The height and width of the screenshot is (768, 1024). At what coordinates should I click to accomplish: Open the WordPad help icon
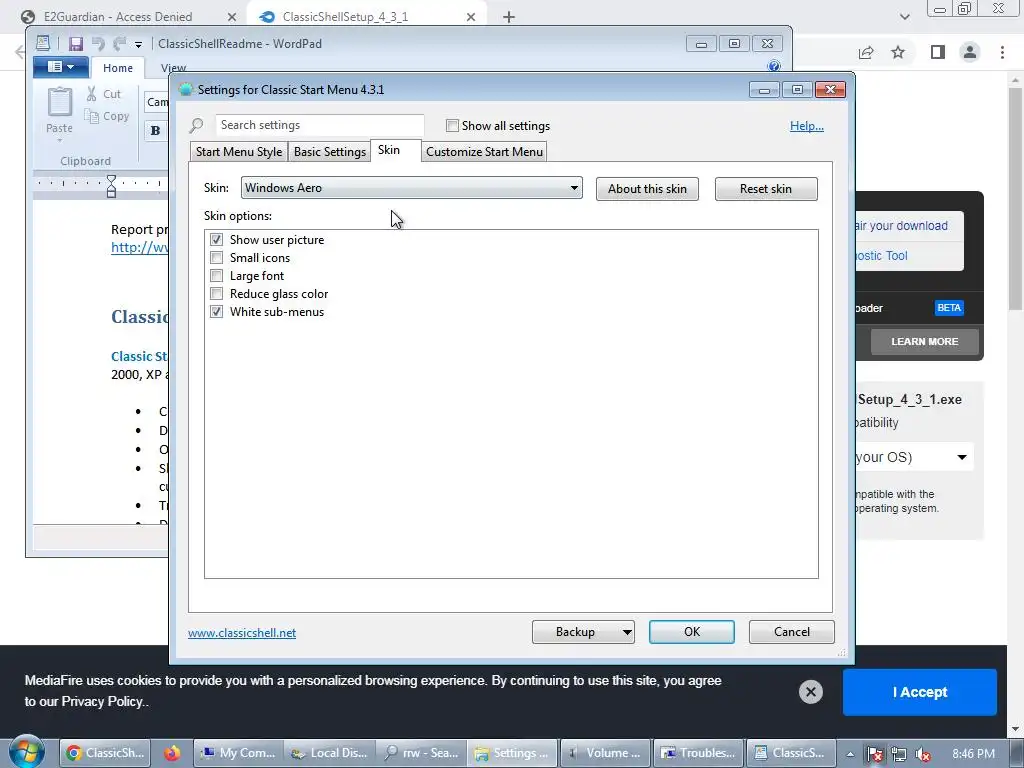click(x=774, y=65)
